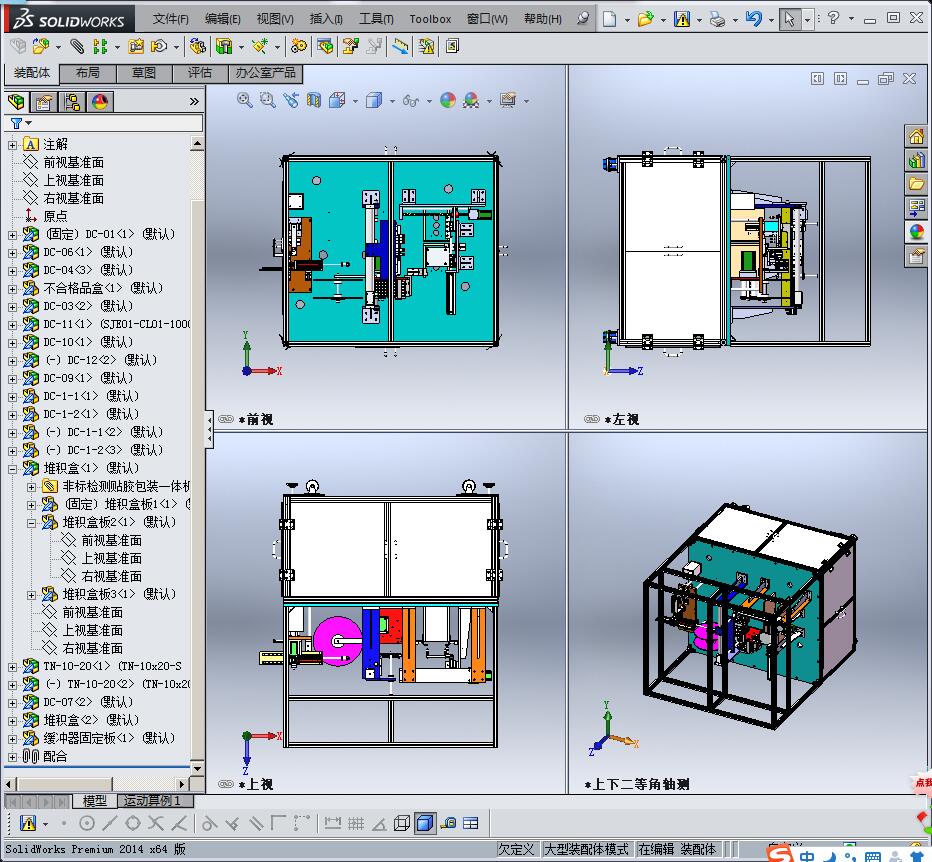Click the Print icon
932x862 pixels.
(717, 19)
